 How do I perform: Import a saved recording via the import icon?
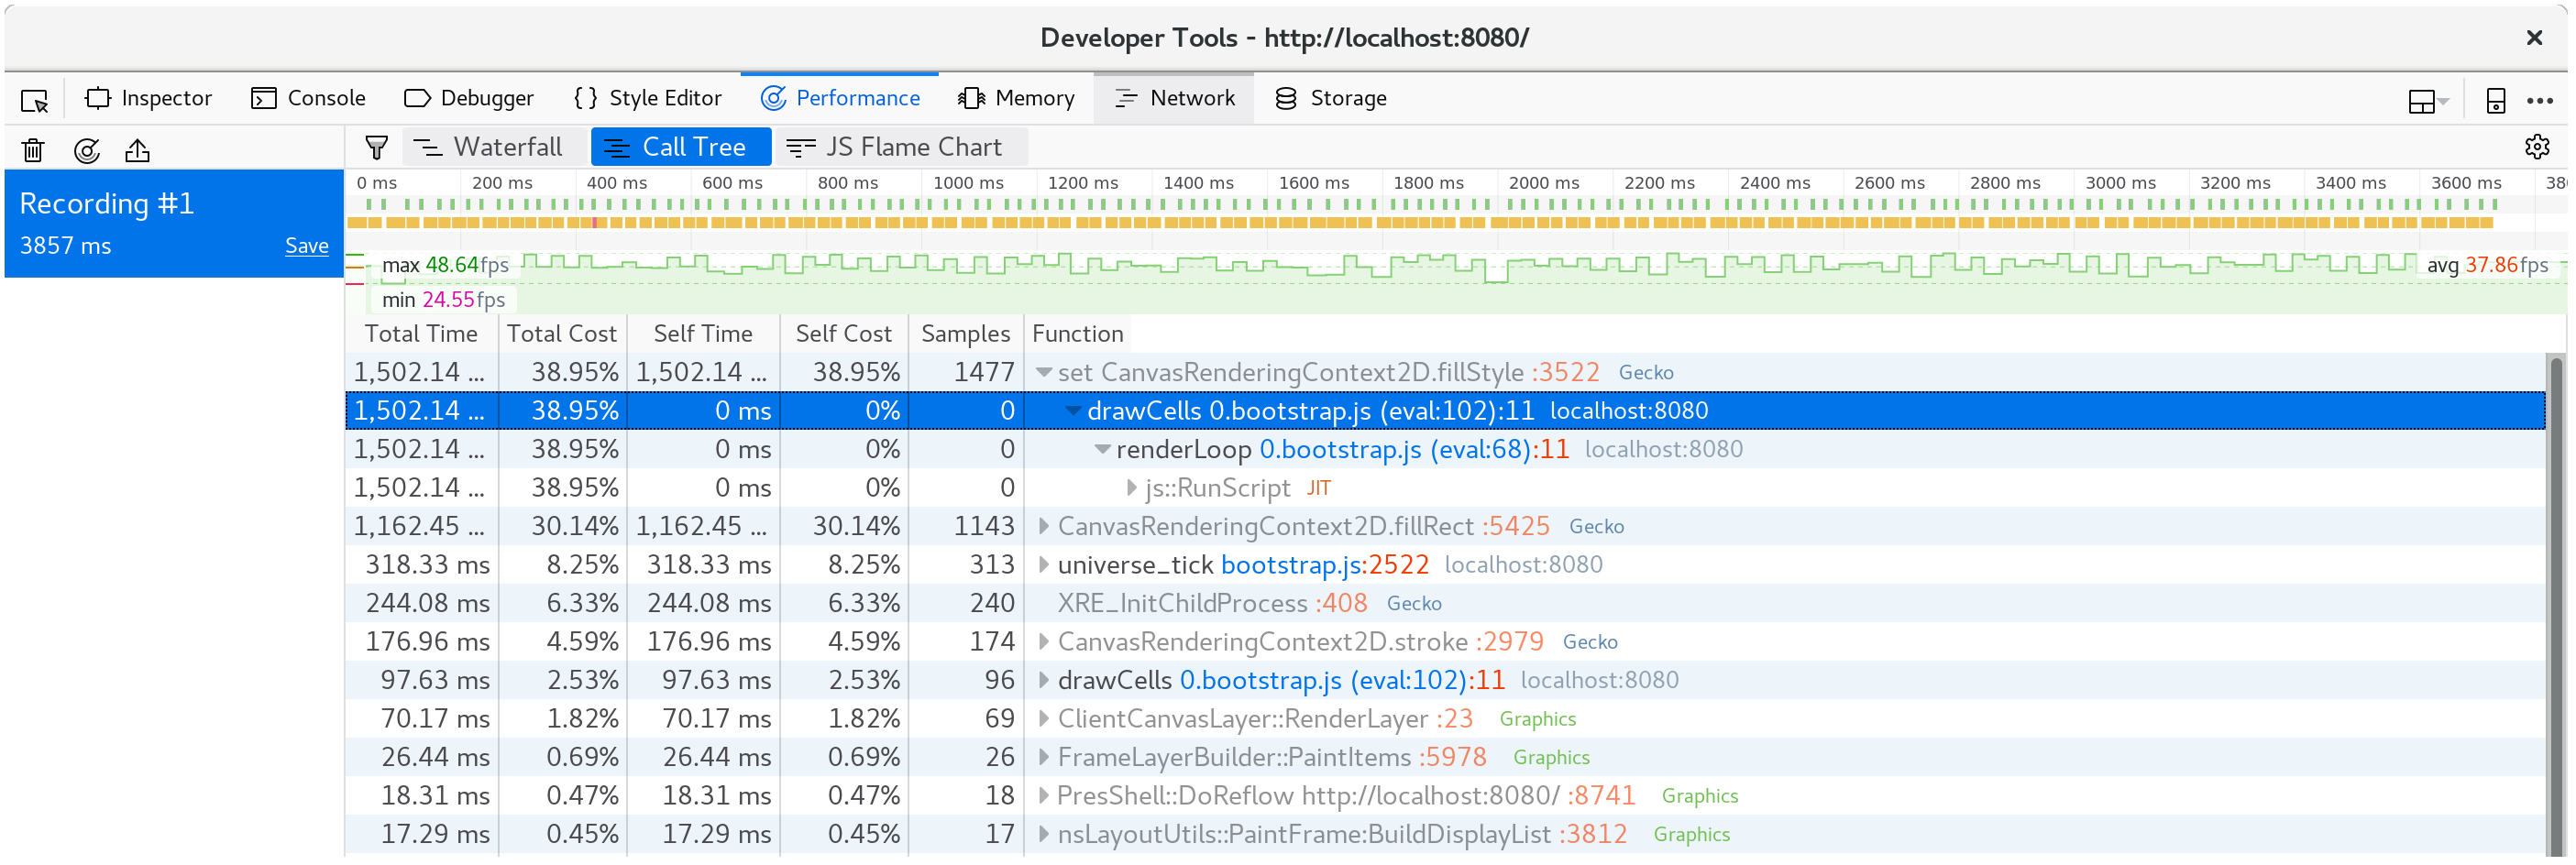pyautogui.click(x=138, y=150)
